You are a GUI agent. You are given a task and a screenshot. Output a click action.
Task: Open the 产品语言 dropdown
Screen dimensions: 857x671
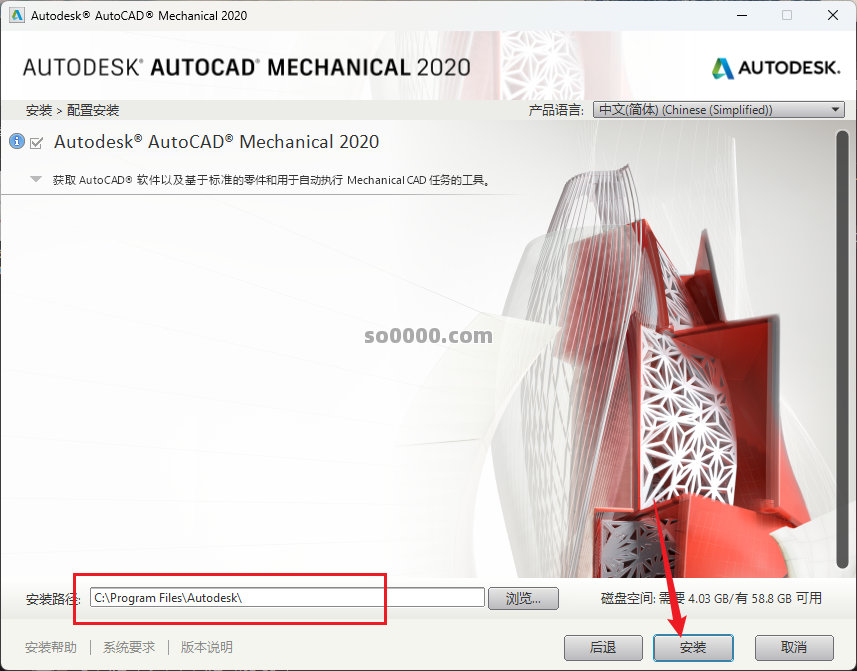(x=718, y=110)
